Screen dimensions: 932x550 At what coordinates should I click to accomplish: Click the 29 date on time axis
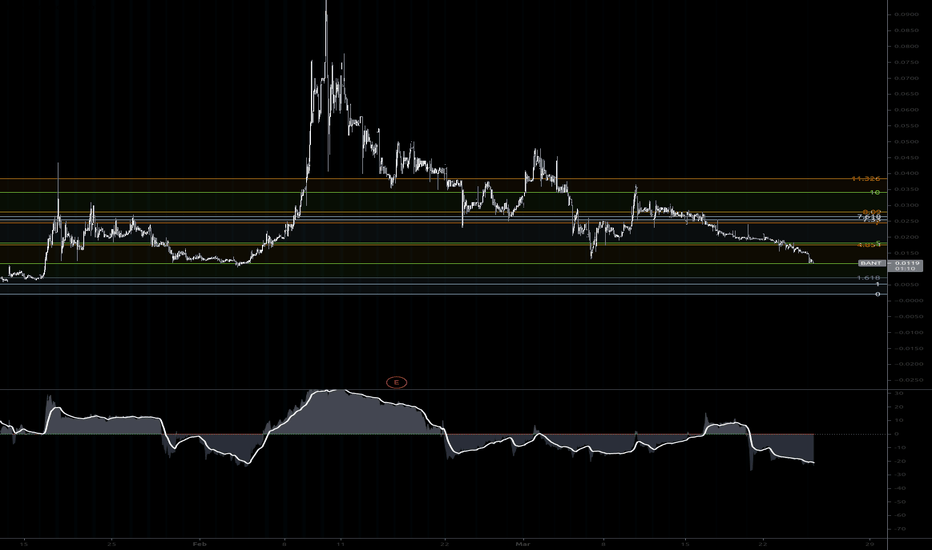[870, 543]
